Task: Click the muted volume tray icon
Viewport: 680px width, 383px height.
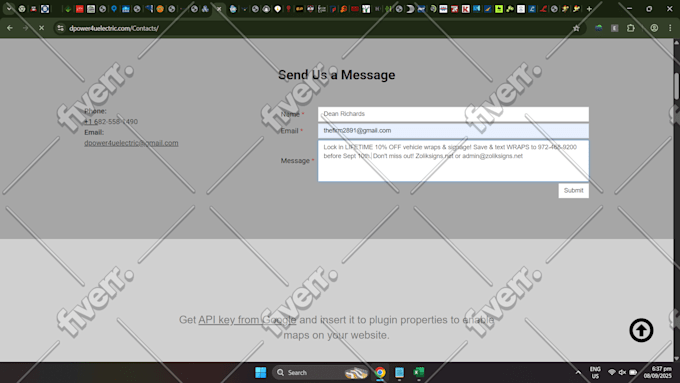Action: click(x=622, y=372)
